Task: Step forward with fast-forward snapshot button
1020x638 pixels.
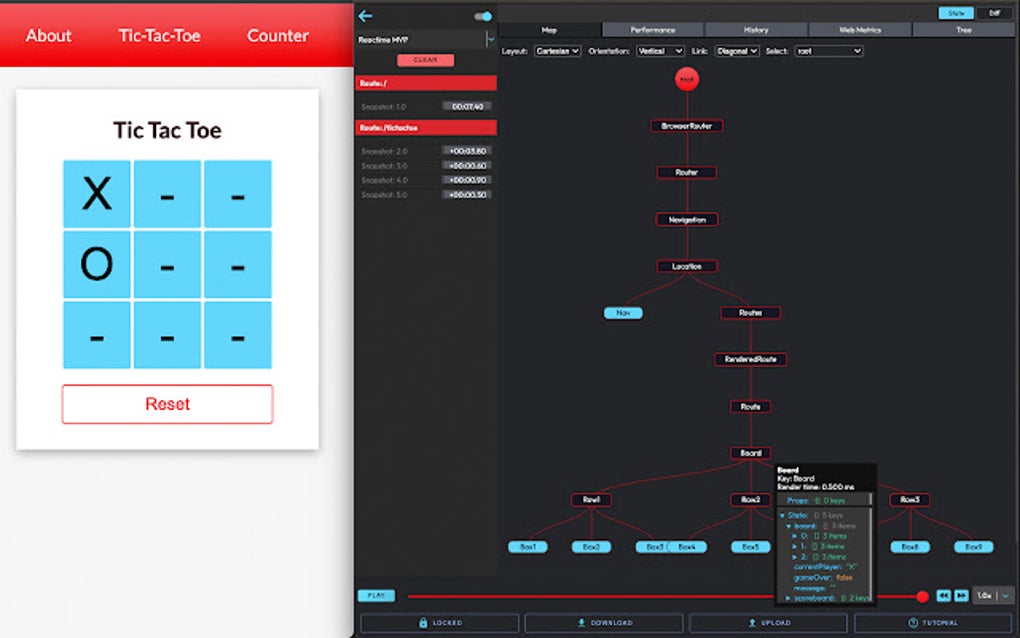Action: (961, 596)
